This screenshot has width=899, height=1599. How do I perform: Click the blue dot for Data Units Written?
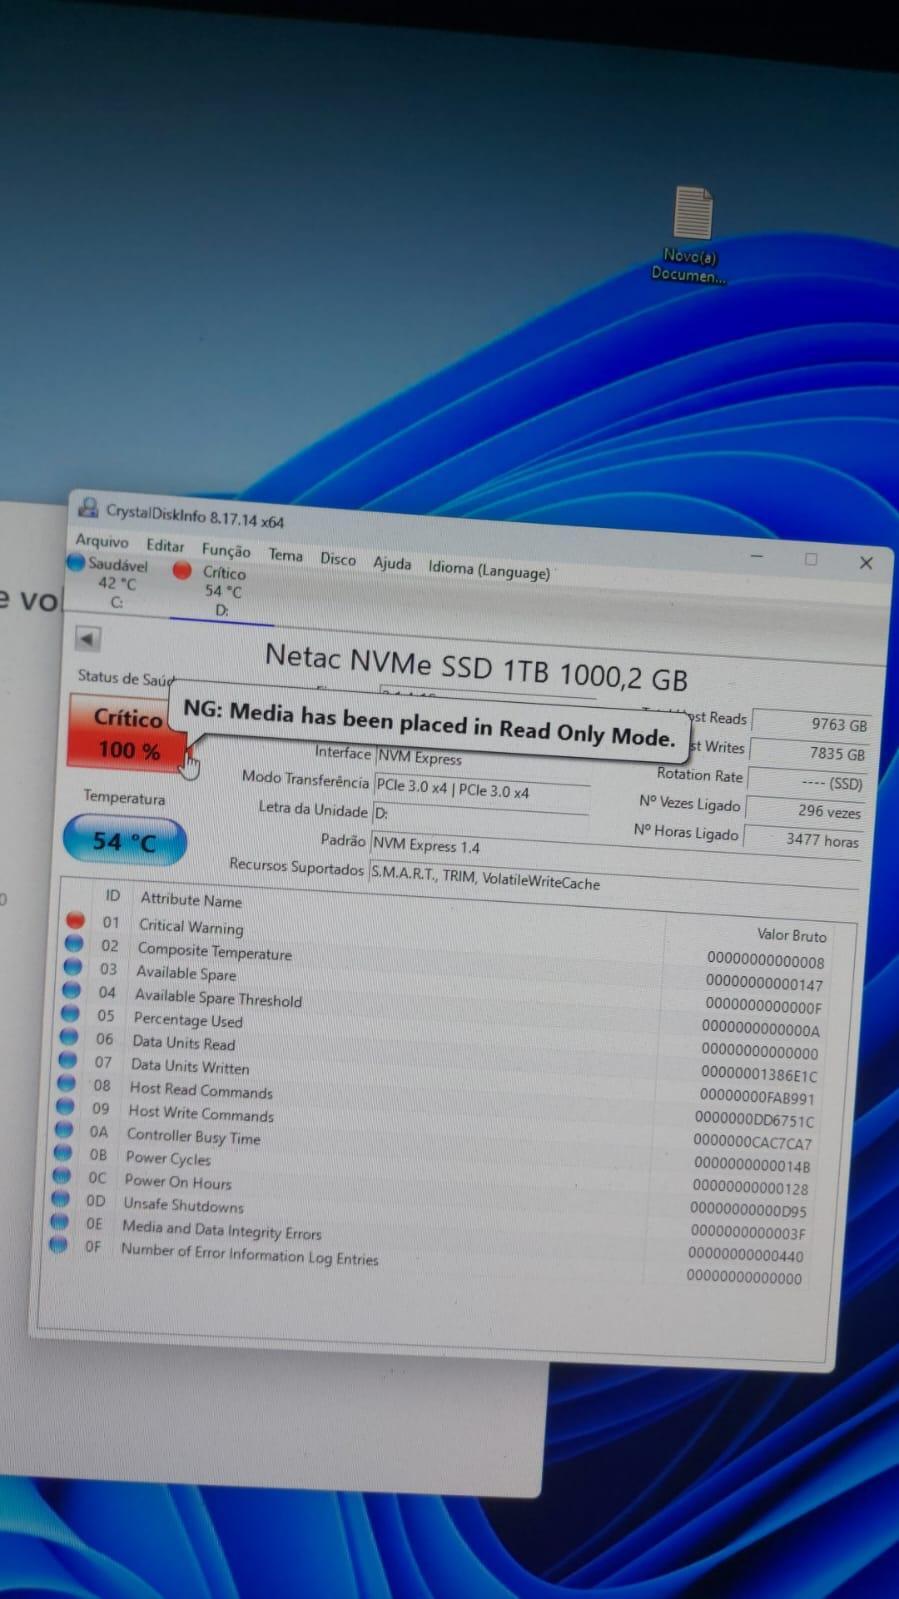[x=68, y=1059]
